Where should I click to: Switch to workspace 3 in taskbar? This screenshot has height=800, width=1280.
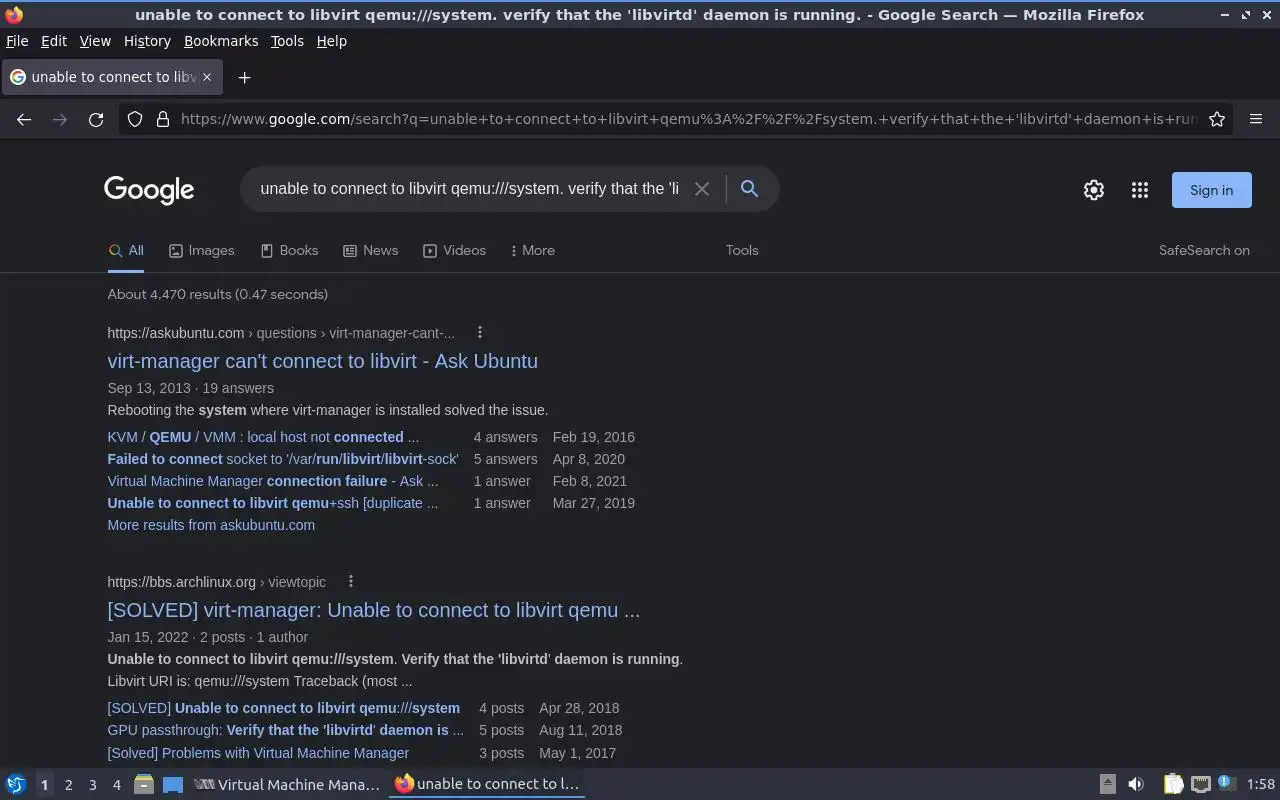[x=92, y=785]
